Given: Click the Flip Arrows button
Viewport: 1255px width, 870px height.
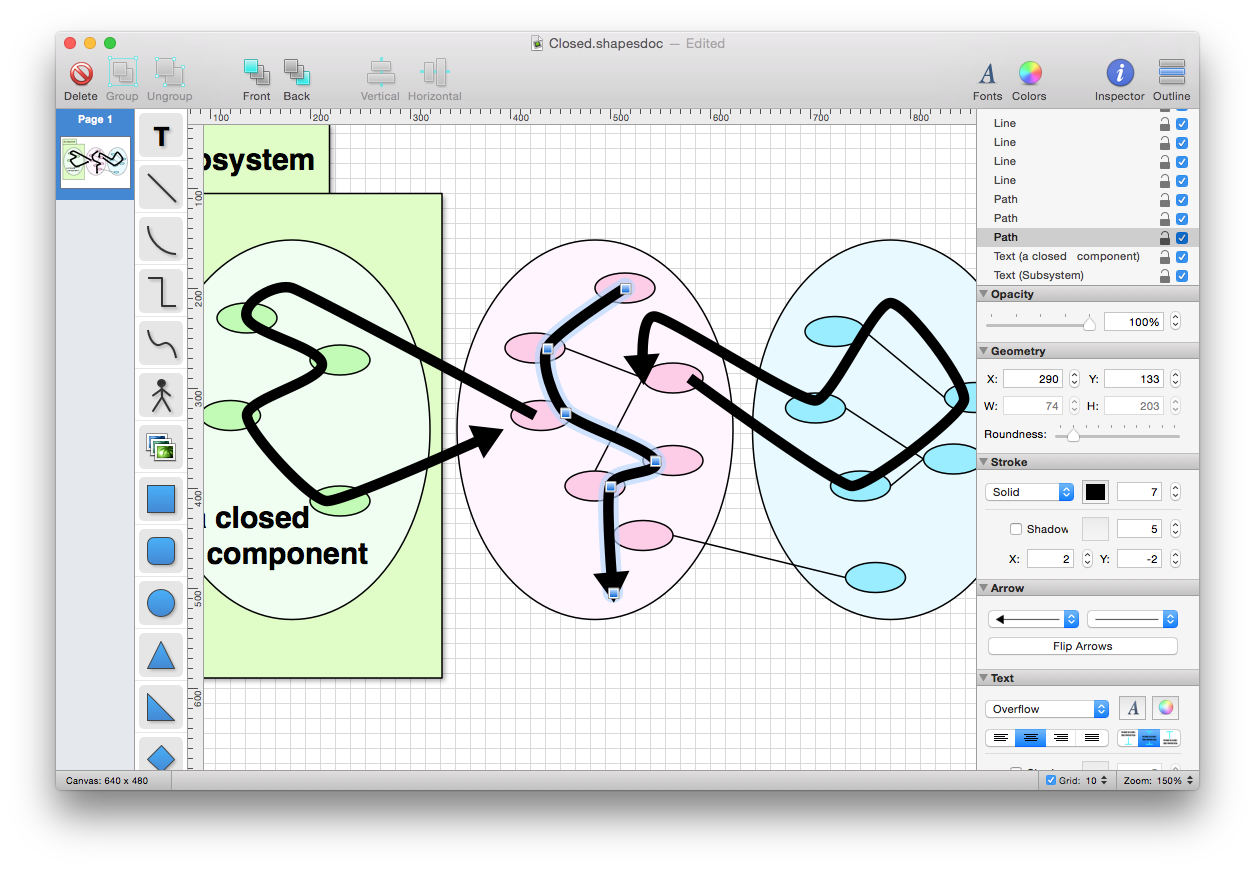Looking at the screenshot, I should (x=1082, y=645).
